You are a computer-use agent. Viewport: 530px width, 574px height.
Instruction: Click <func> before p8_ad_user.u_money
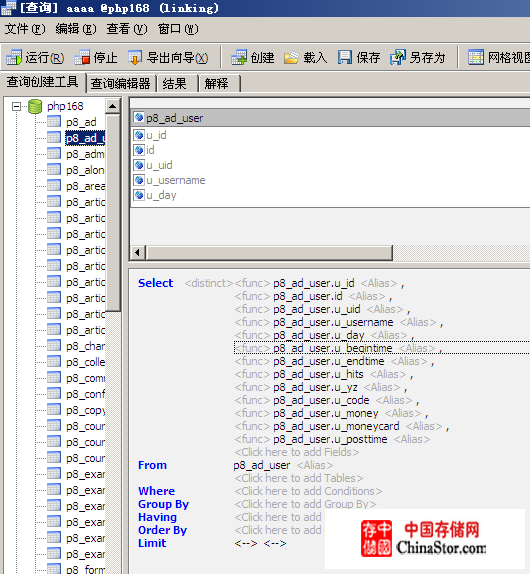(252, 413)
